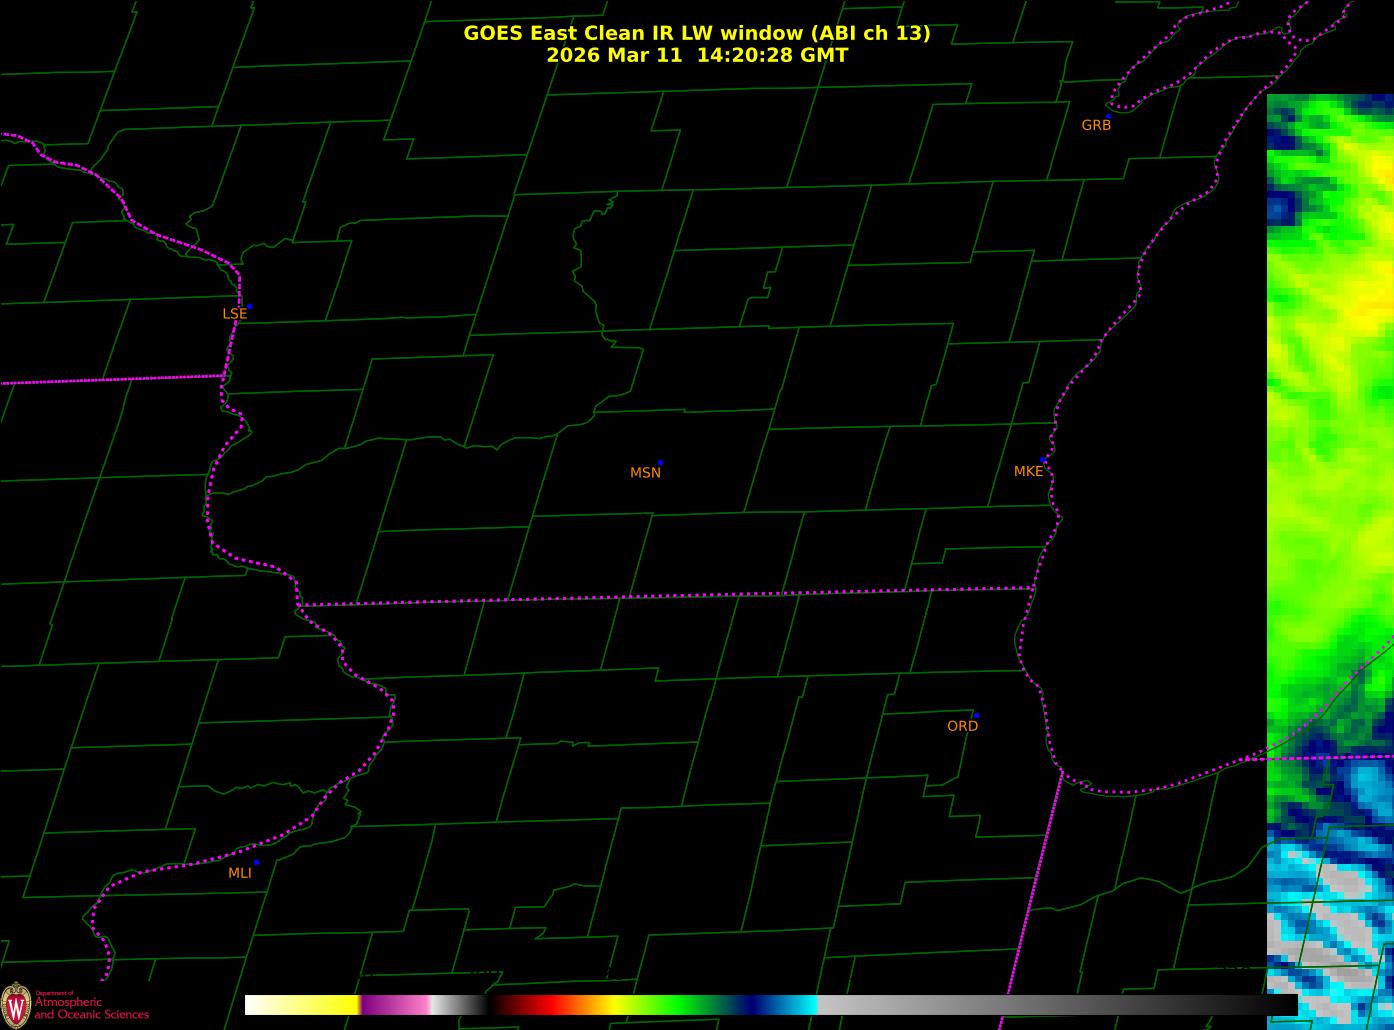This screenshot has height=1030, width=1394.
Task: Click the LSE station label
Action: point(234,314)
